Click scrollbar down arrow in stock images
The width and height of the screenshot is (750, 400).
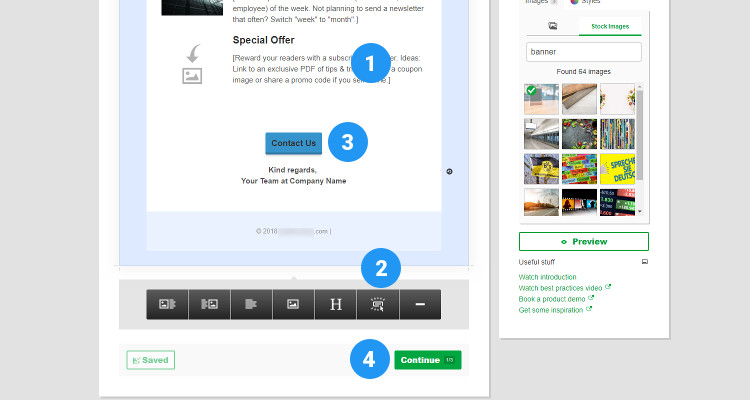point(640,211)
